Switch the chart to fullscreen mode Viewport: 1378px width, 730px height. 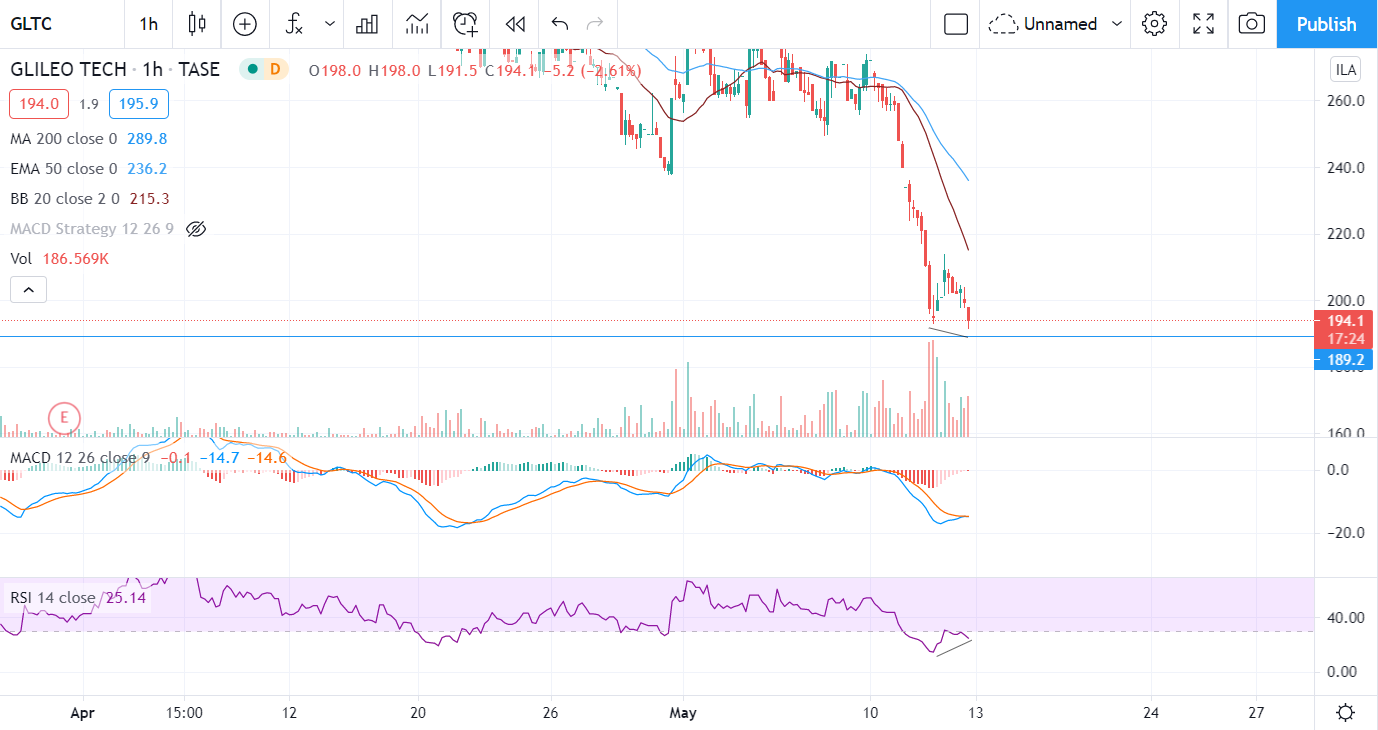(1204, 24)
